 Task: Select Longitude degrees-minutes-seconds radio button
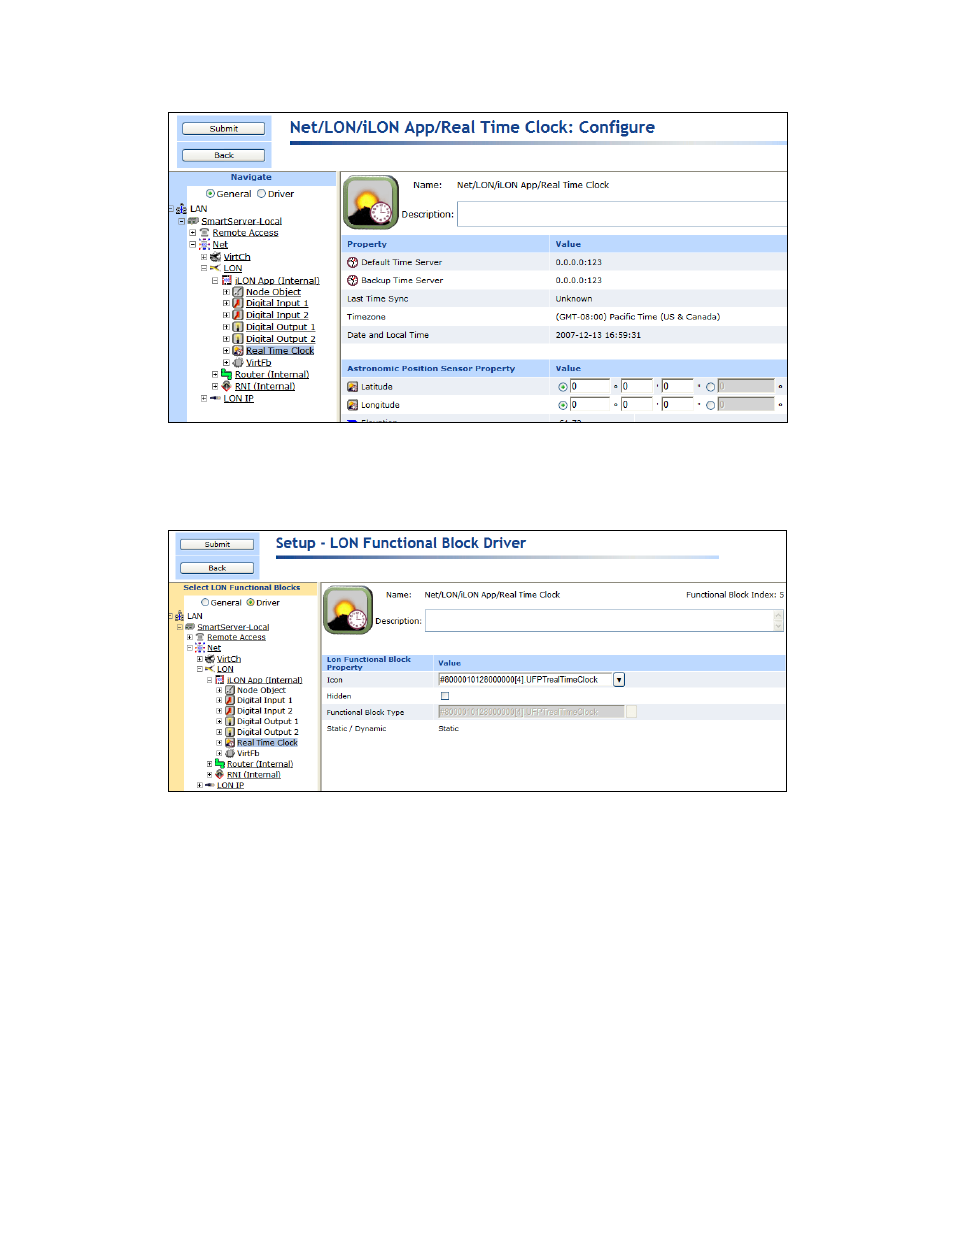click(563, 405)
